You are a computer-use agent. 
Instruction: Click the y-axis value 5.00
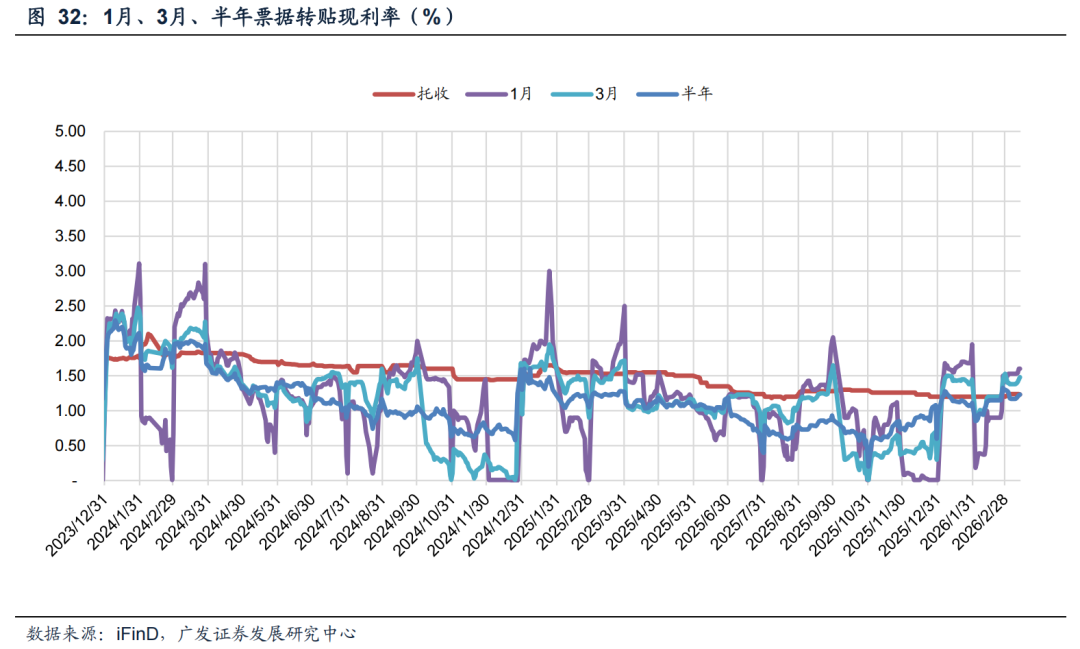(x=70, y=131)
